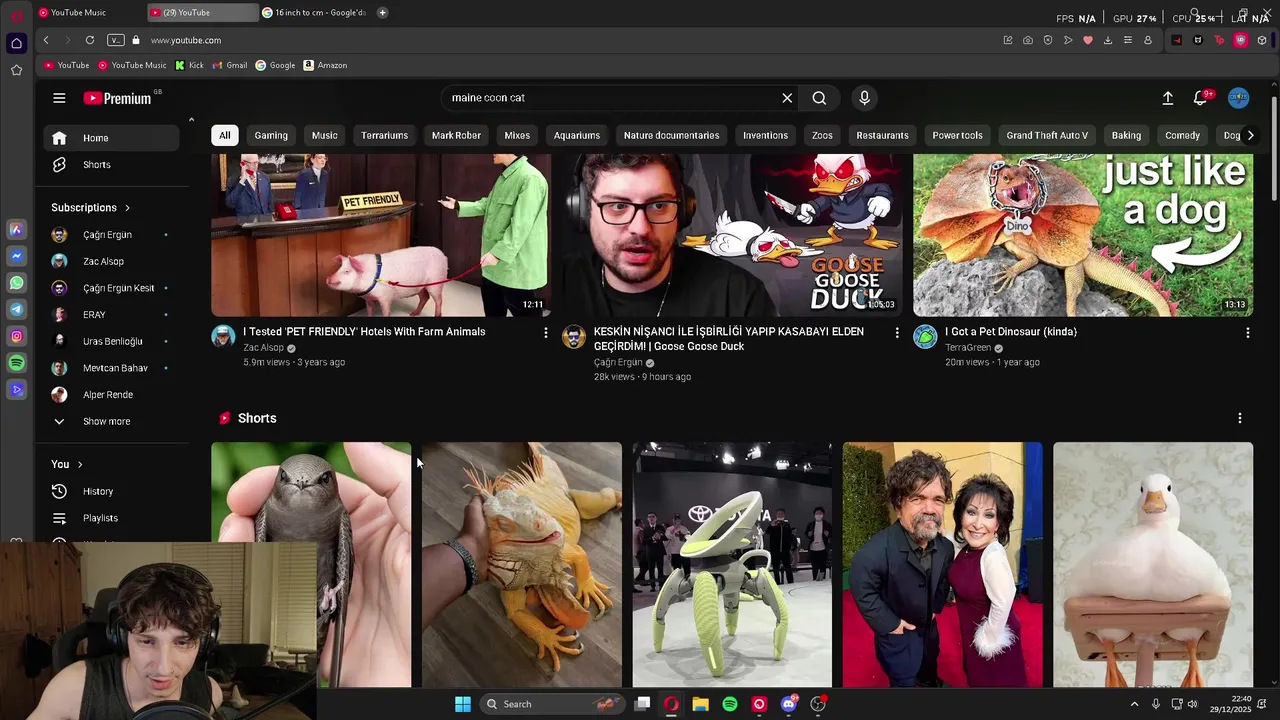Viewport: 1280px width, 720px height.
Task: Collapse sidebar section with small up arrow
Action: [x=191, y=120]
